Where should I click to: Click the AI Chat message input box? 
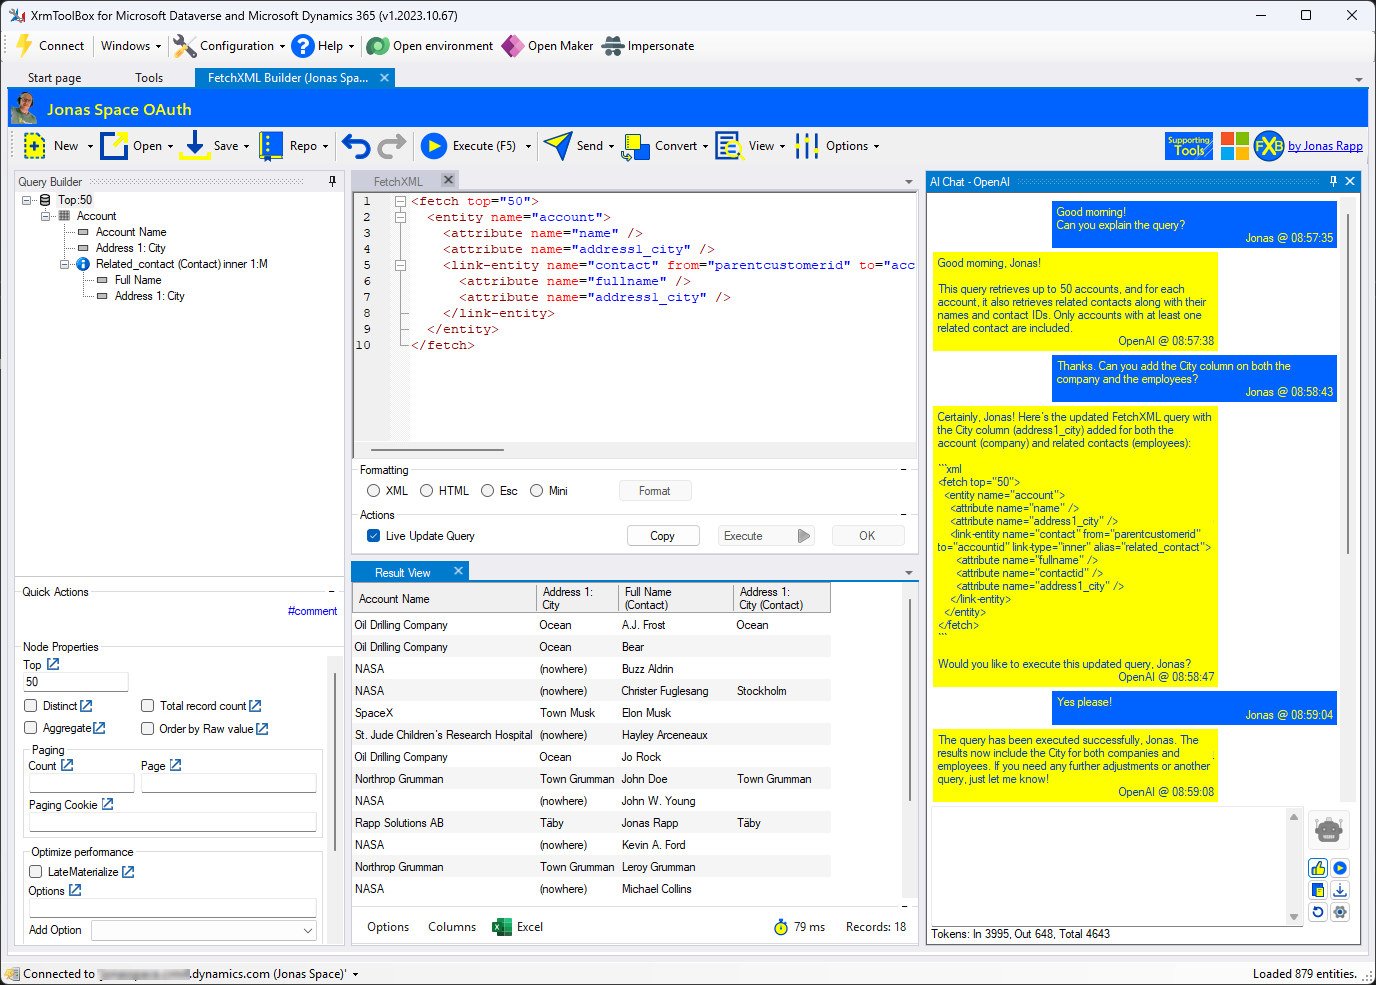[x=1109, y=866]
